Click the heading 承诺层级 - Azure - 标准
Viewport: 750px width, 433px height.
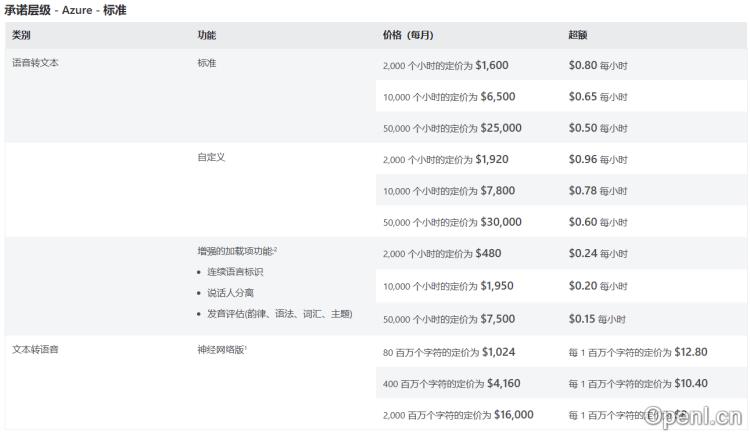[x=66, y=10]
